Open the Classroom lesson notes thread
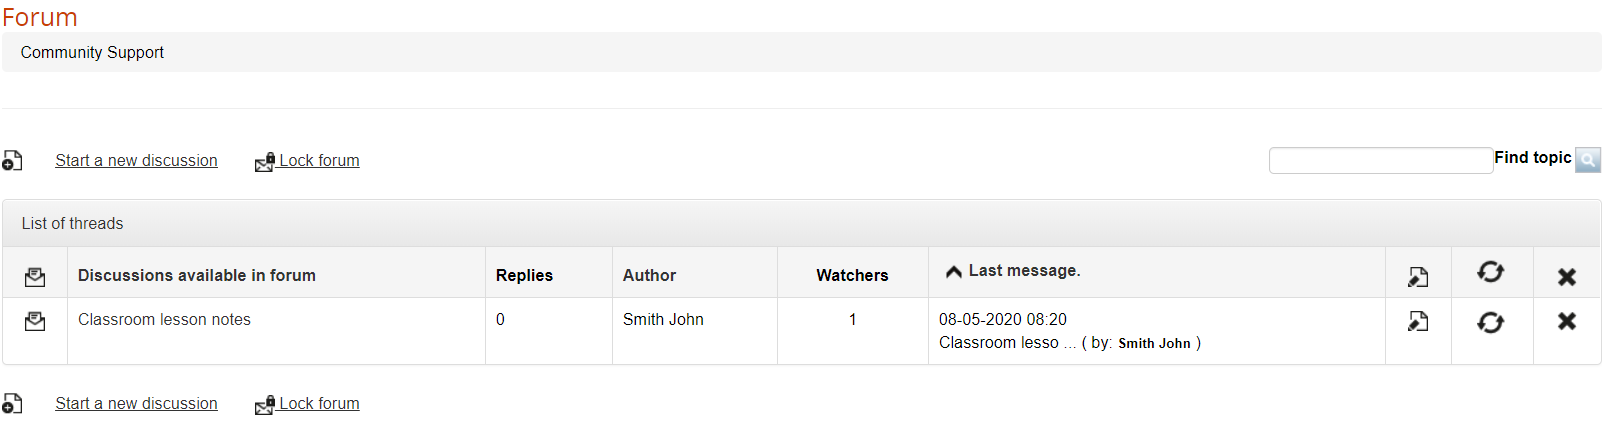The image size is (1605, 437). [x=164, y=320]
